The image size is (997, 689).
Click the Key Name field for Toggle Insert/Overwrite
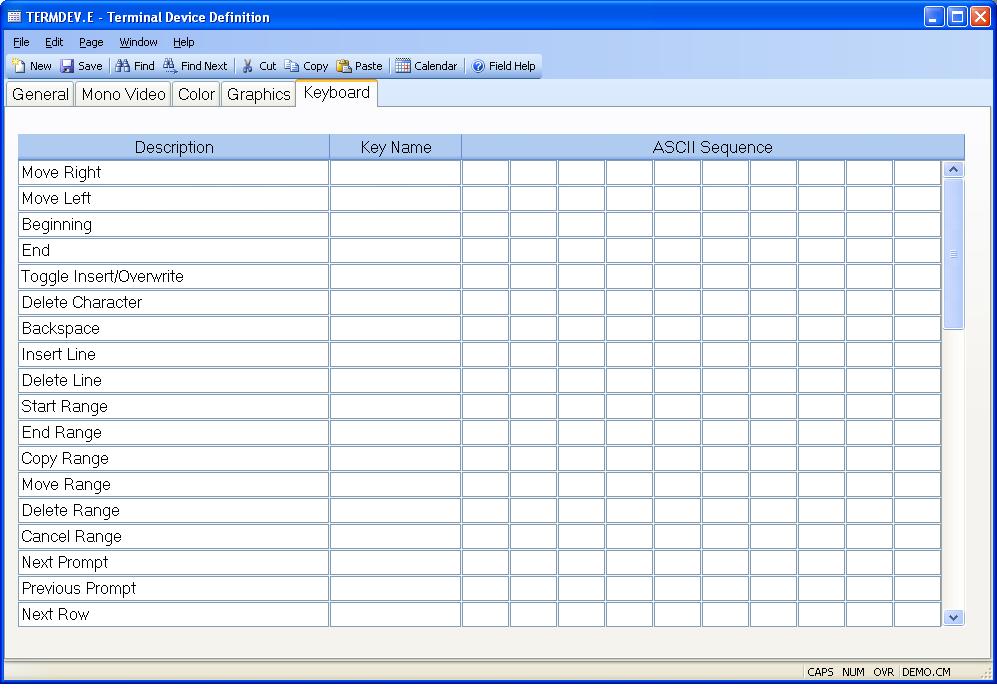tap(395, 277)
